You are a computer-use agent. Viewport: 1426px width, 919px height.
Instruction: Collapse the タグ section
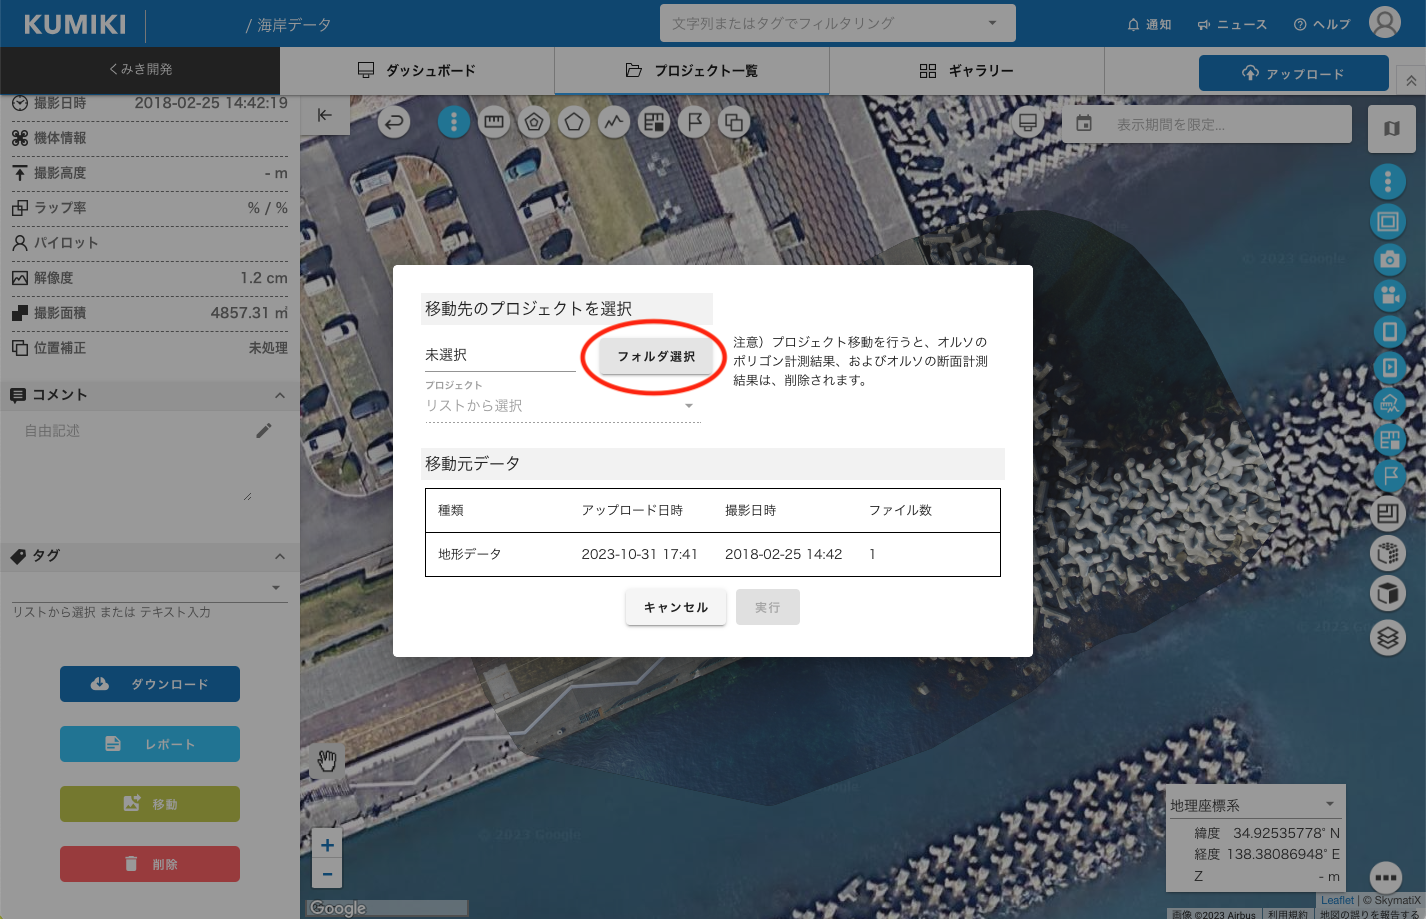point(280,556)
